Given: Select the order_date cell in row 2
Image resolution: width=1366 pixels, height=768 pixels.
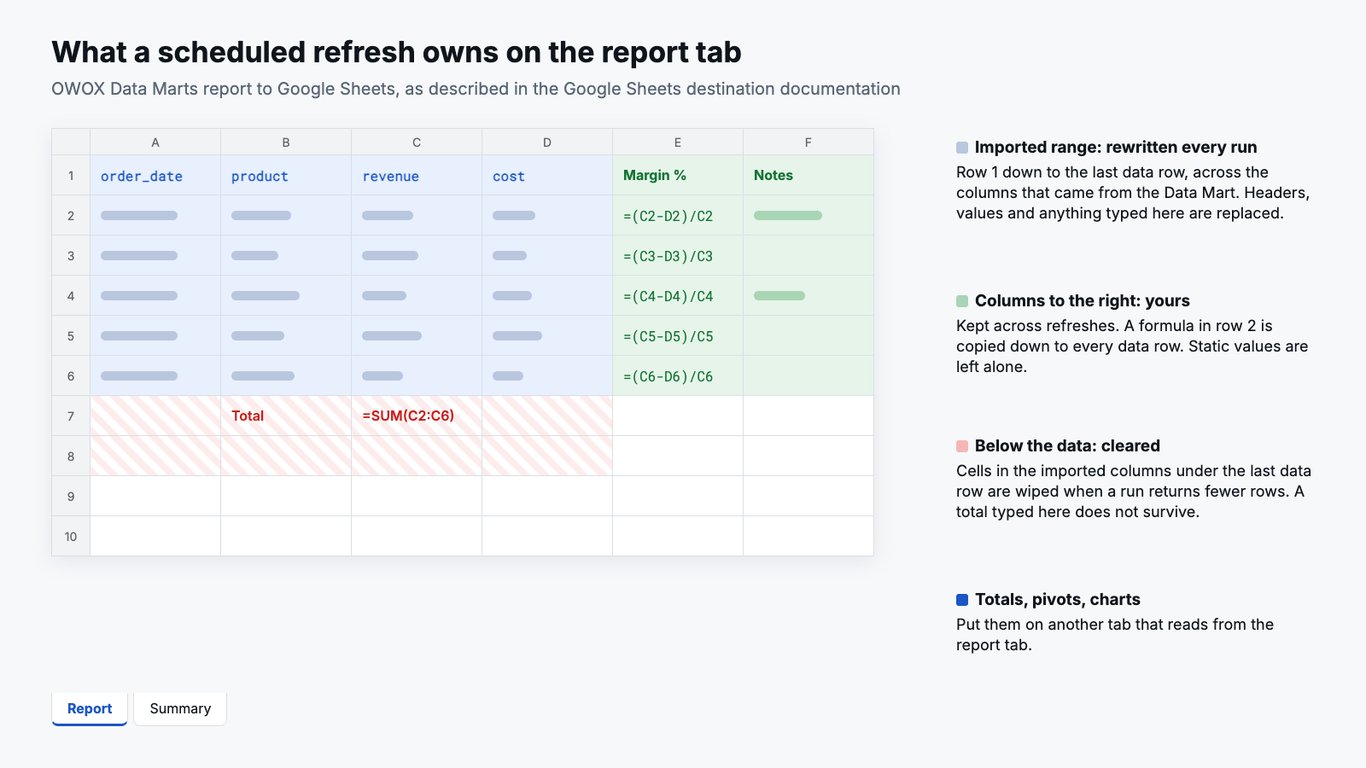Looking at the screenshot, I should click(x=155, y=215).
